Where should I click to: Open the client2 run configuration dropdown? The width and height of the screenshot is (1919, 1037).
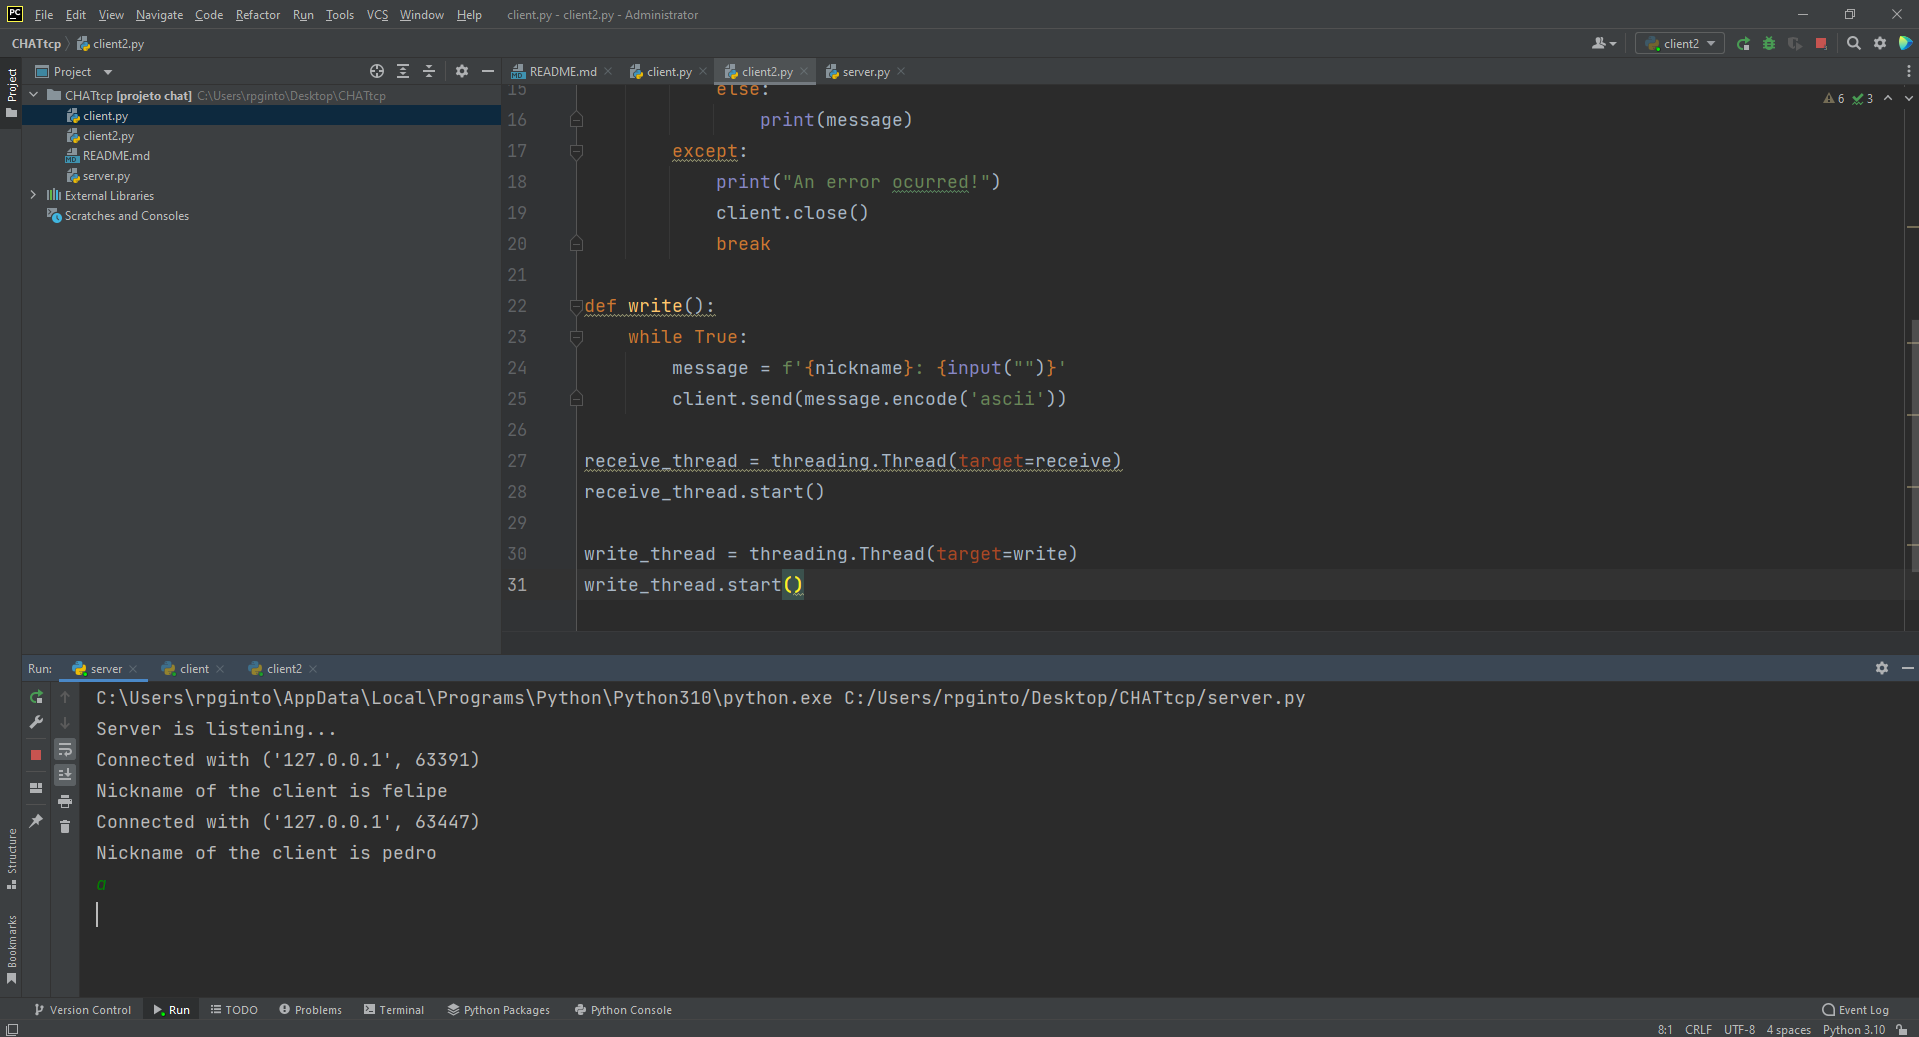pos(1679,43)
